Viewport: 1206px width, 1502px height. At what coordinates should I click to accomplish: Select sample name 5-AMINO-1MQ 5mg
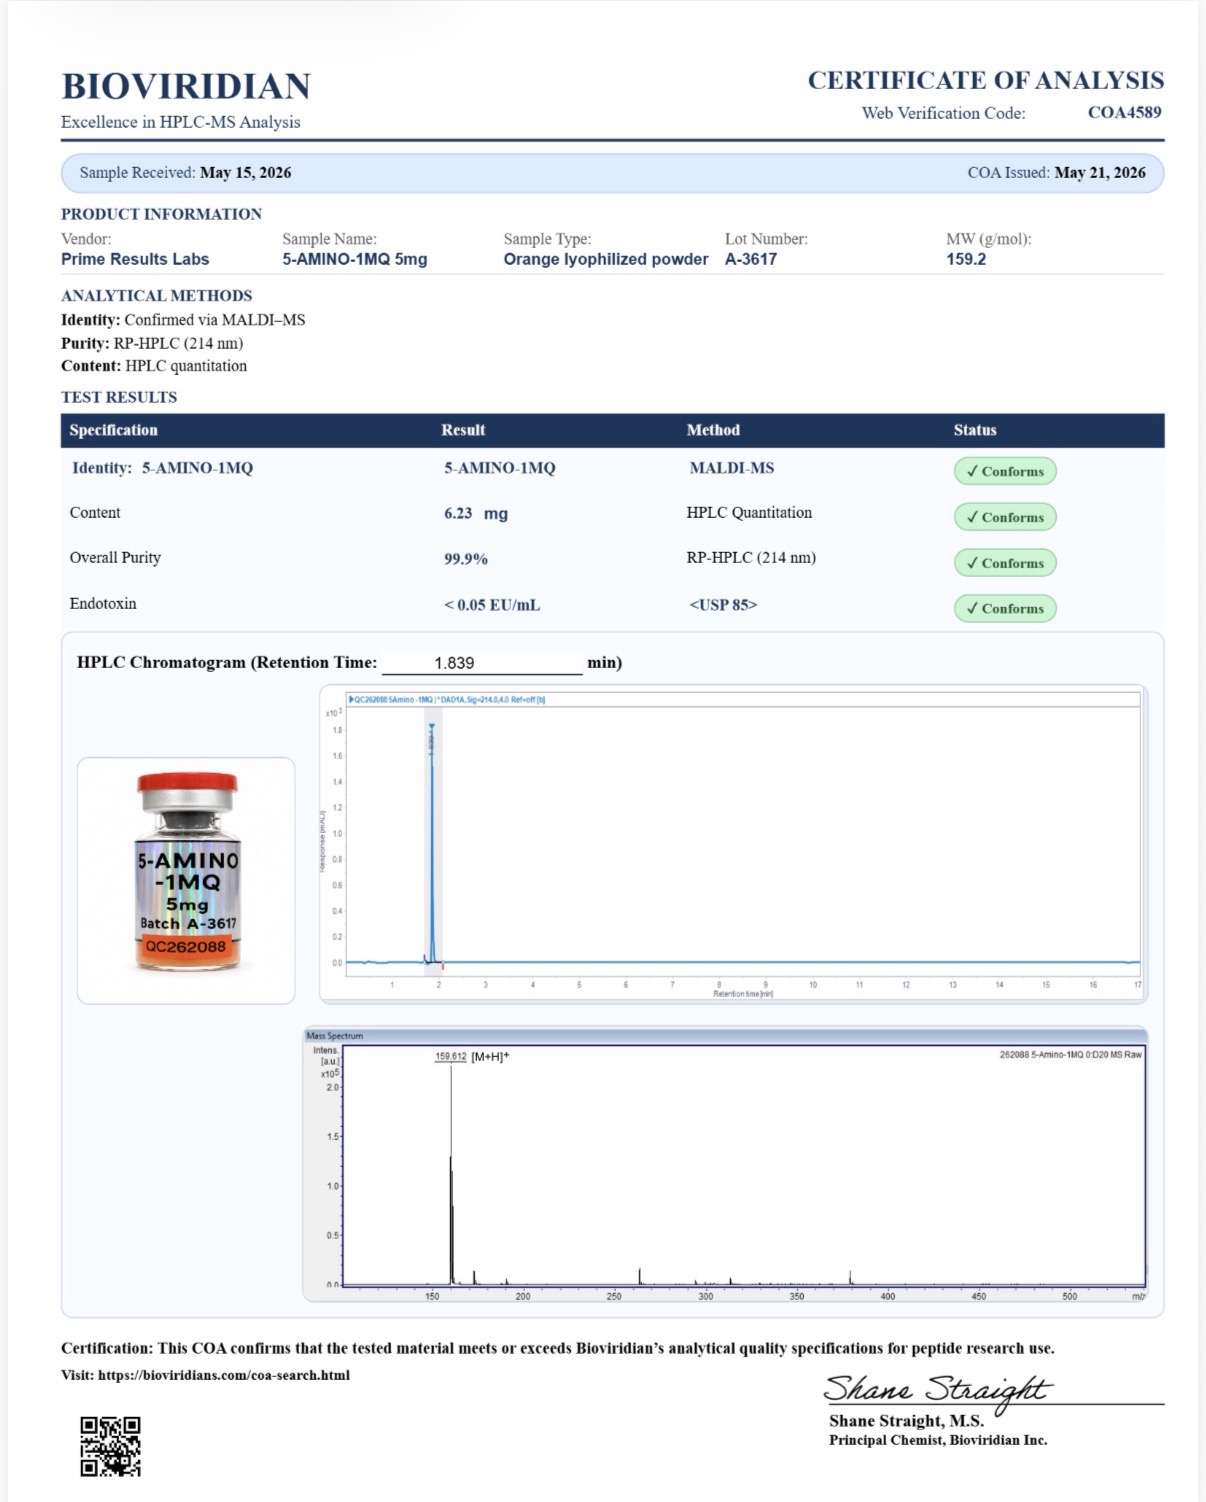click(355, 259)
